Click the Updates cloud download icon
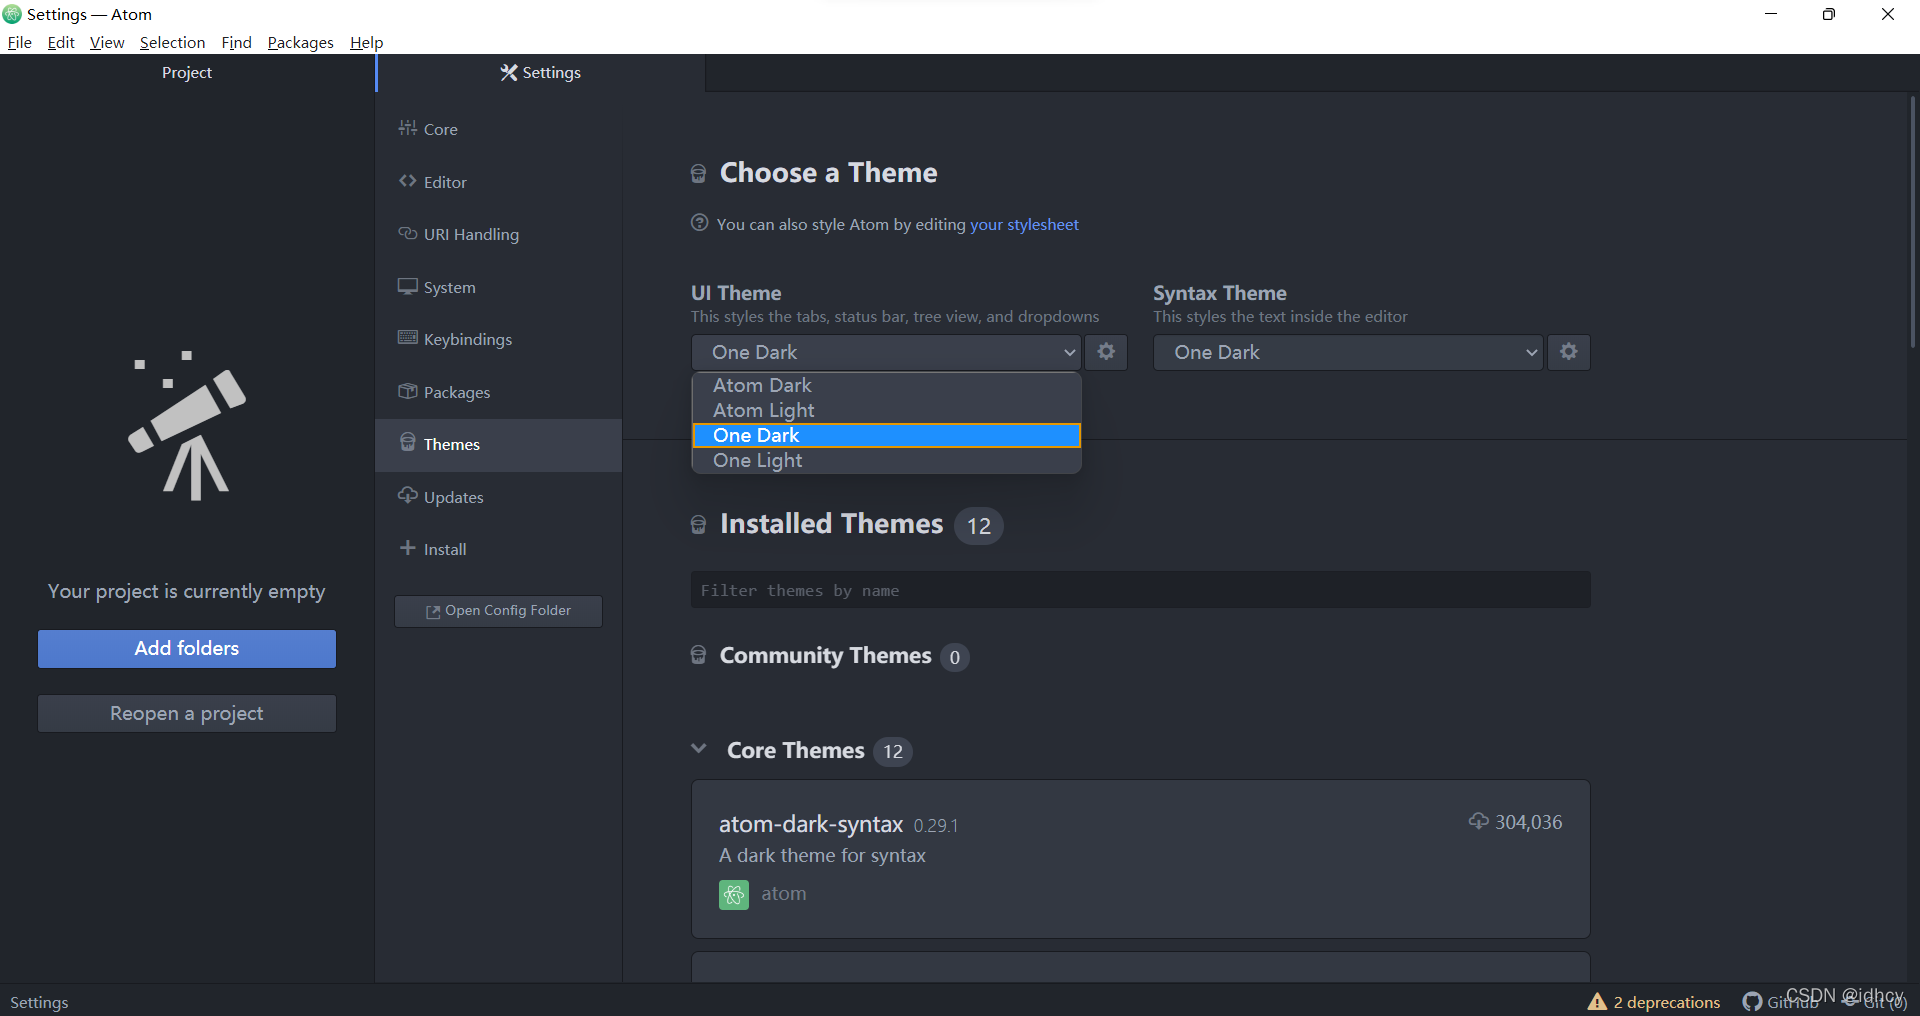 point(407,496)
